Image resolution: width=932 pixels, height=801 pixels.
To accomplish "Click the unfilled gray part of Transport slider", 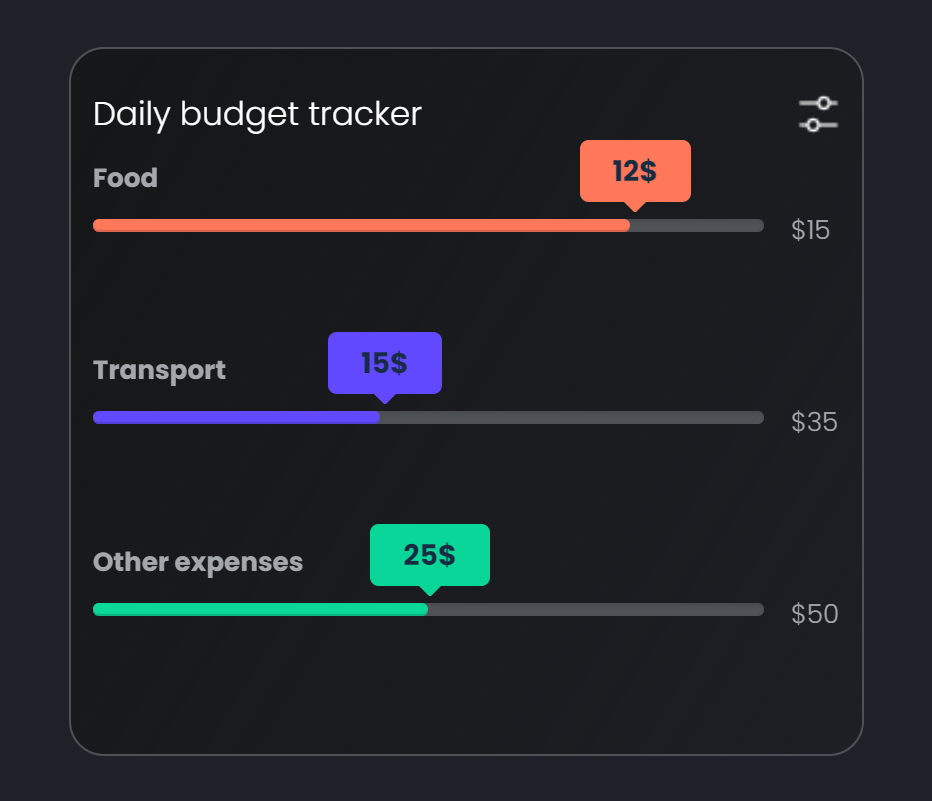I will (x=571, y=417).
